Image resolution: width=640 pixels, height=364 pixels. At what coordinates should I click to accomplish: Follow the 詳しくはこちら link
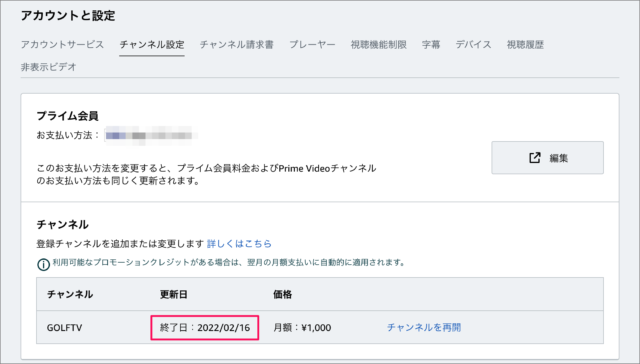point(239,244)
